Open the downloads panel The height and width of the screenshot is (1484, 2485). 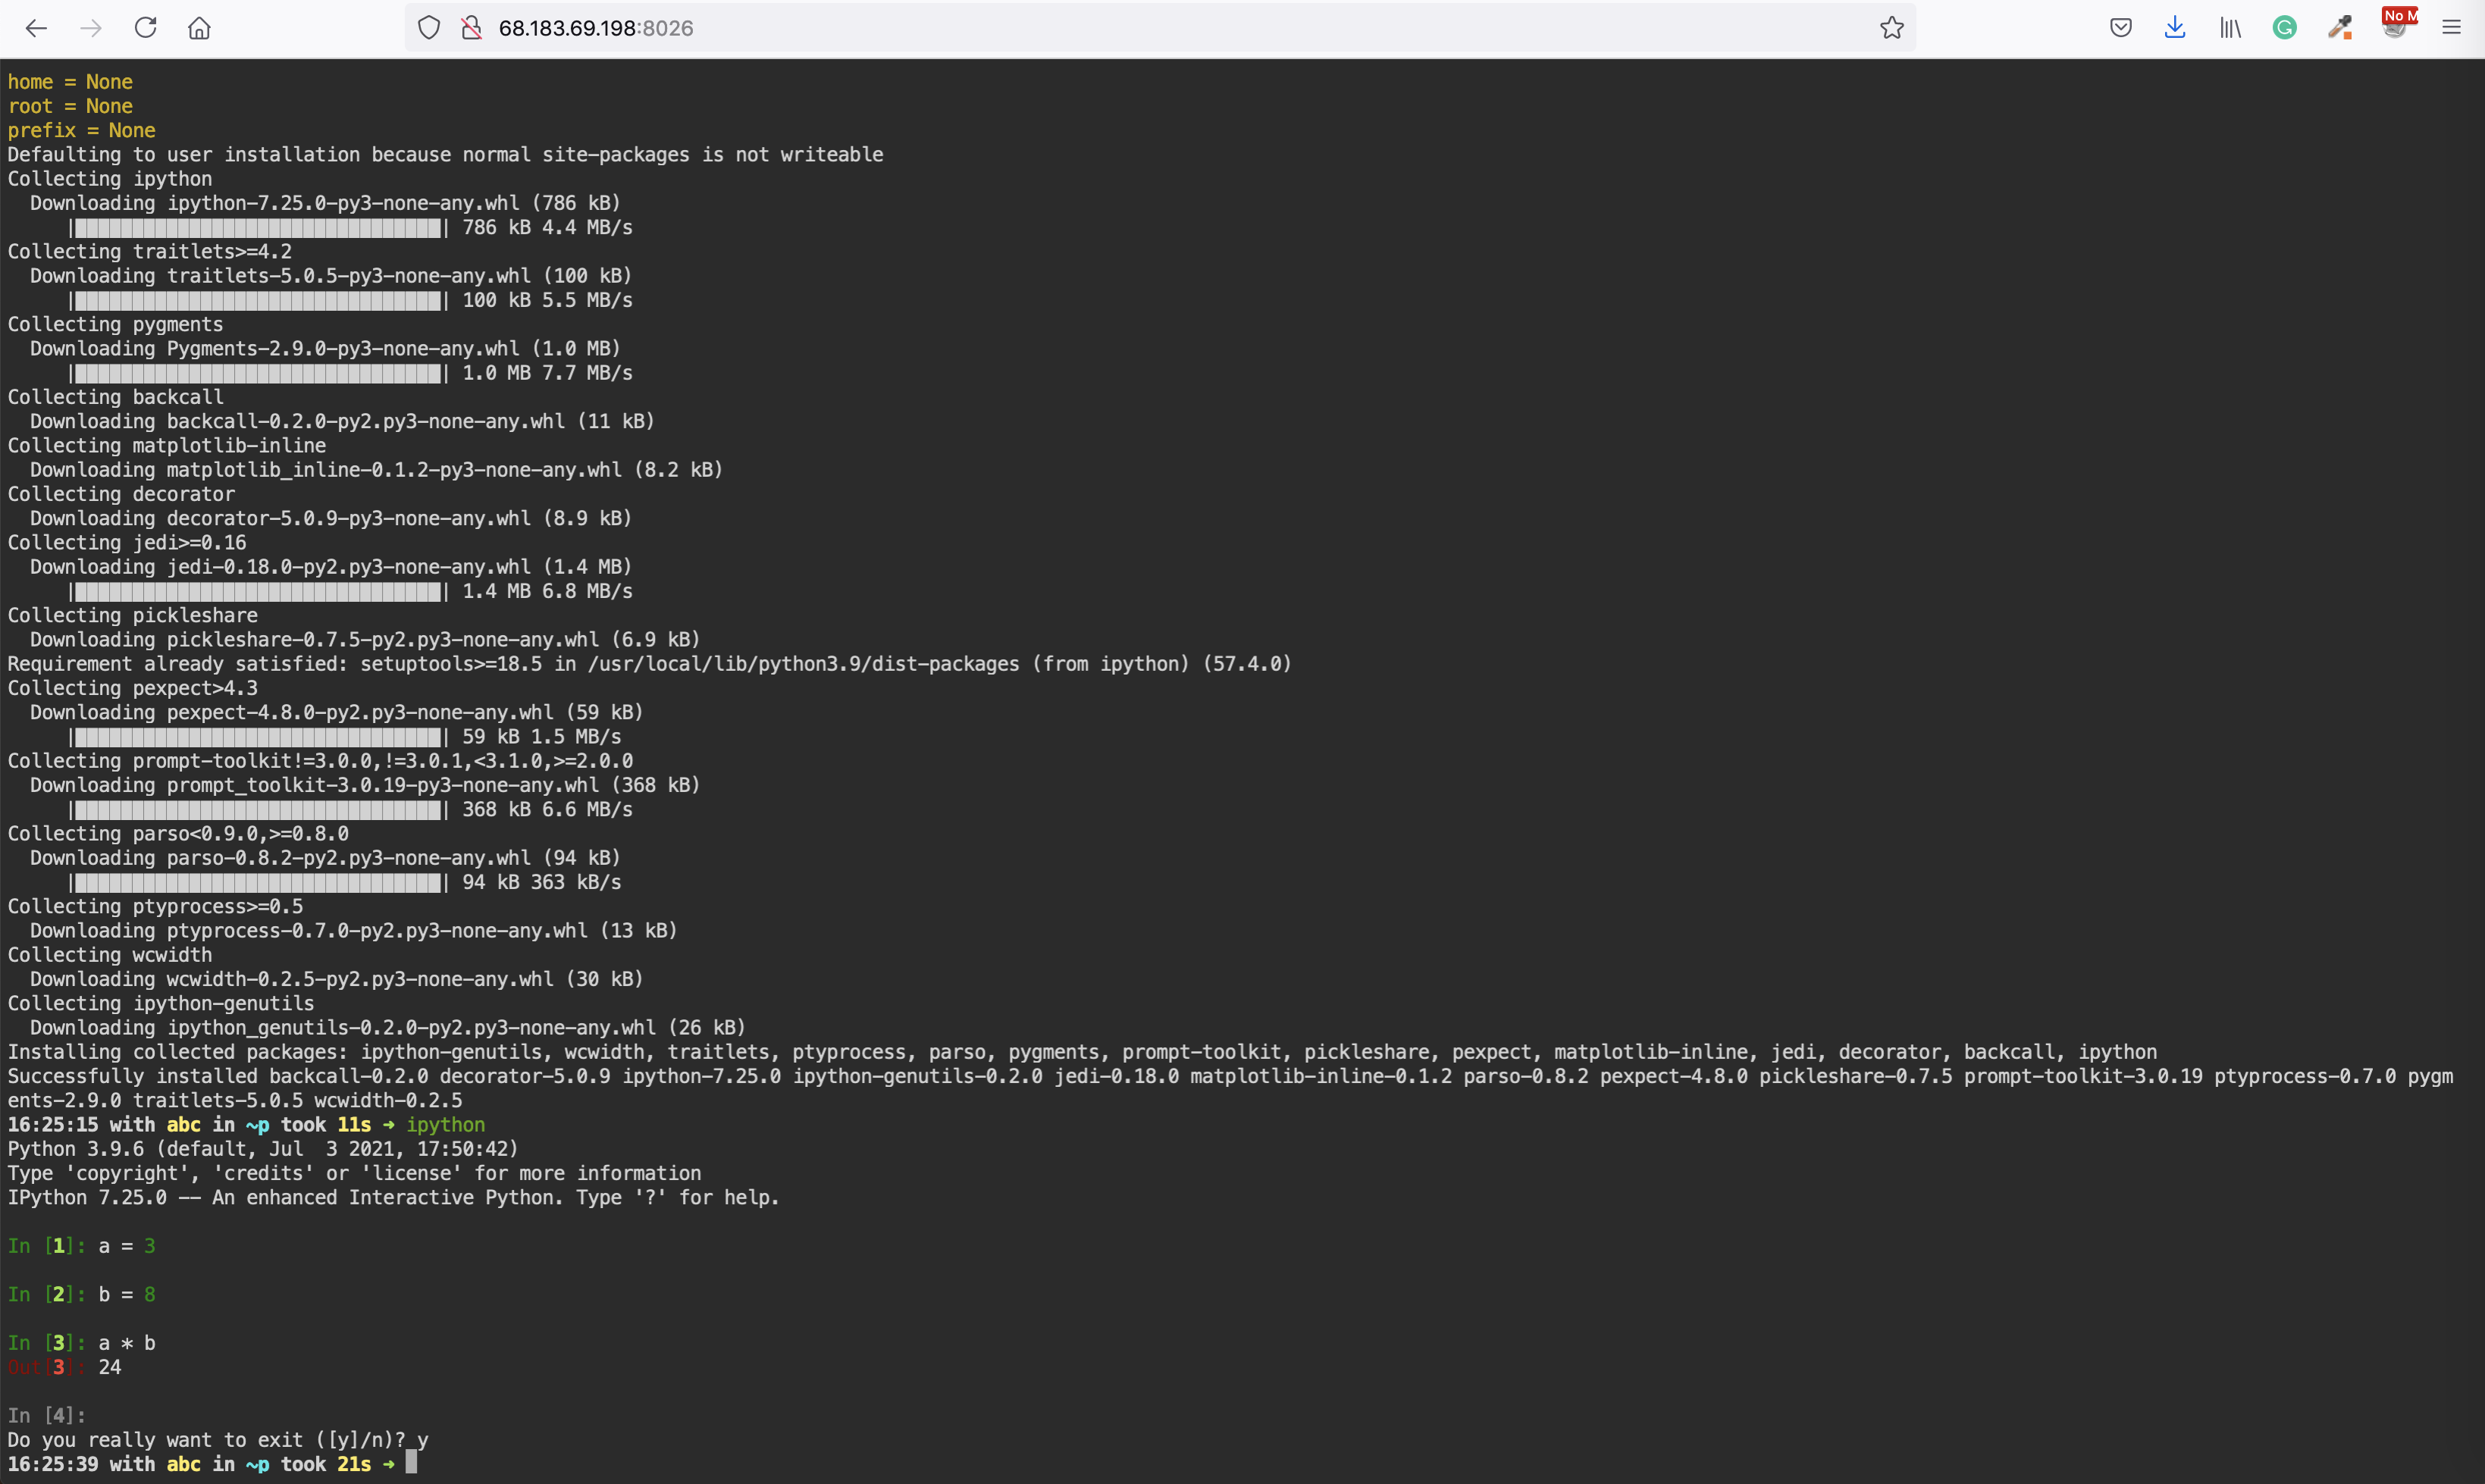(2175, 28)
